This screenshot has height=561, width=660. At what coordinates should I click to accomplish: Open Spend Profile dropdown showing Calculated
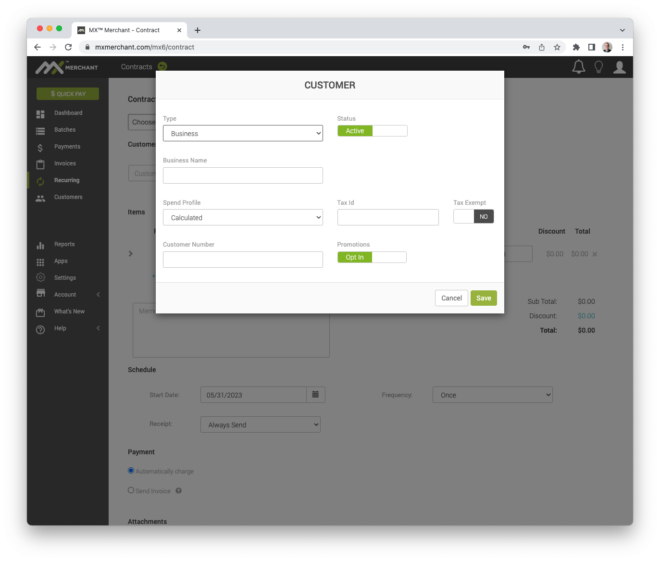[243, 218]
